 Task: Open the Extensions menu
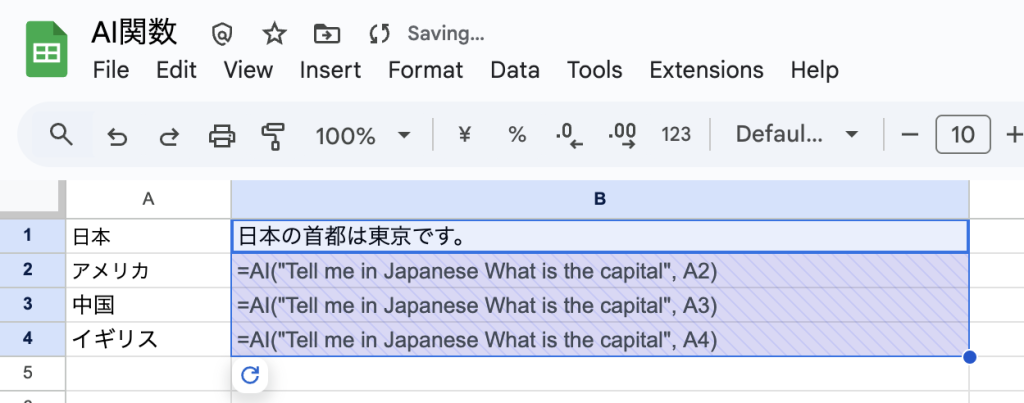706,70
